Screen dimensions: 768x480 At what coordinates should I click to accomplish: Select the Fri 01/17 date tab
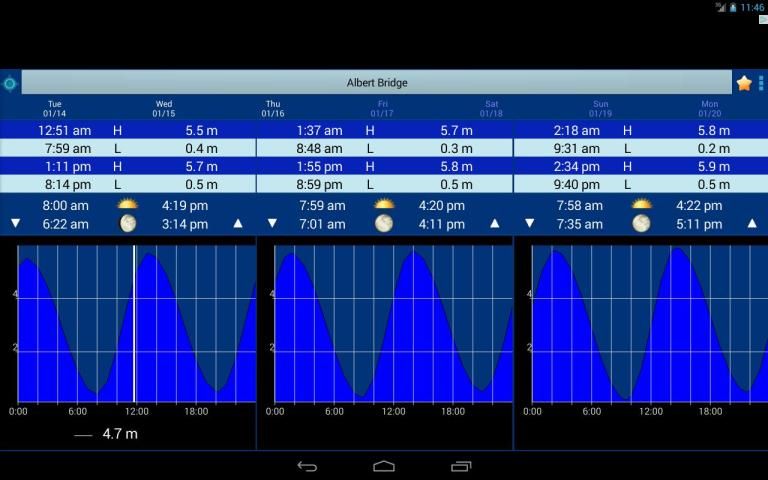(383, 108)
